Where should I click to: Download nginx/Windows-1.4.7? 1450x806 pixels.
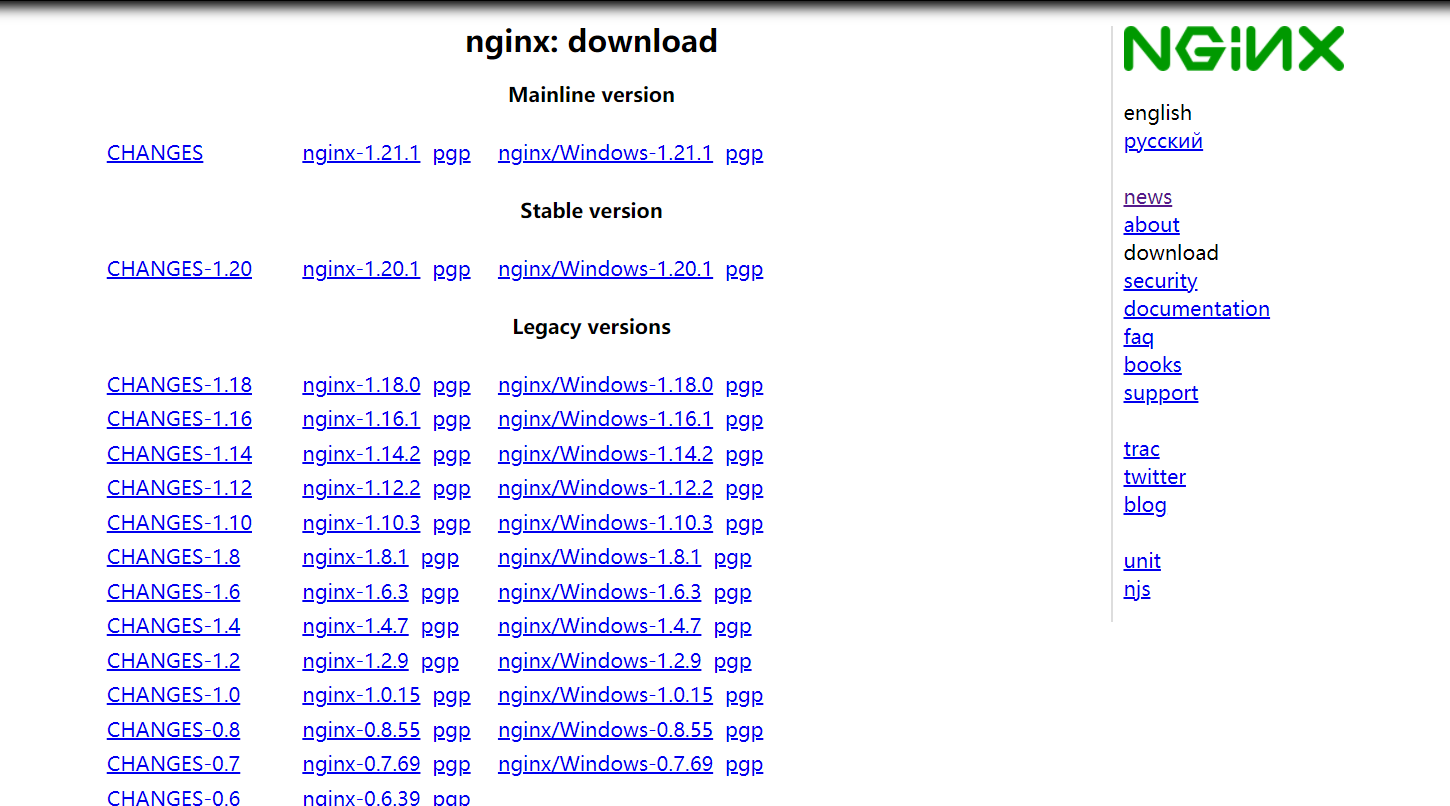point(599,626)
